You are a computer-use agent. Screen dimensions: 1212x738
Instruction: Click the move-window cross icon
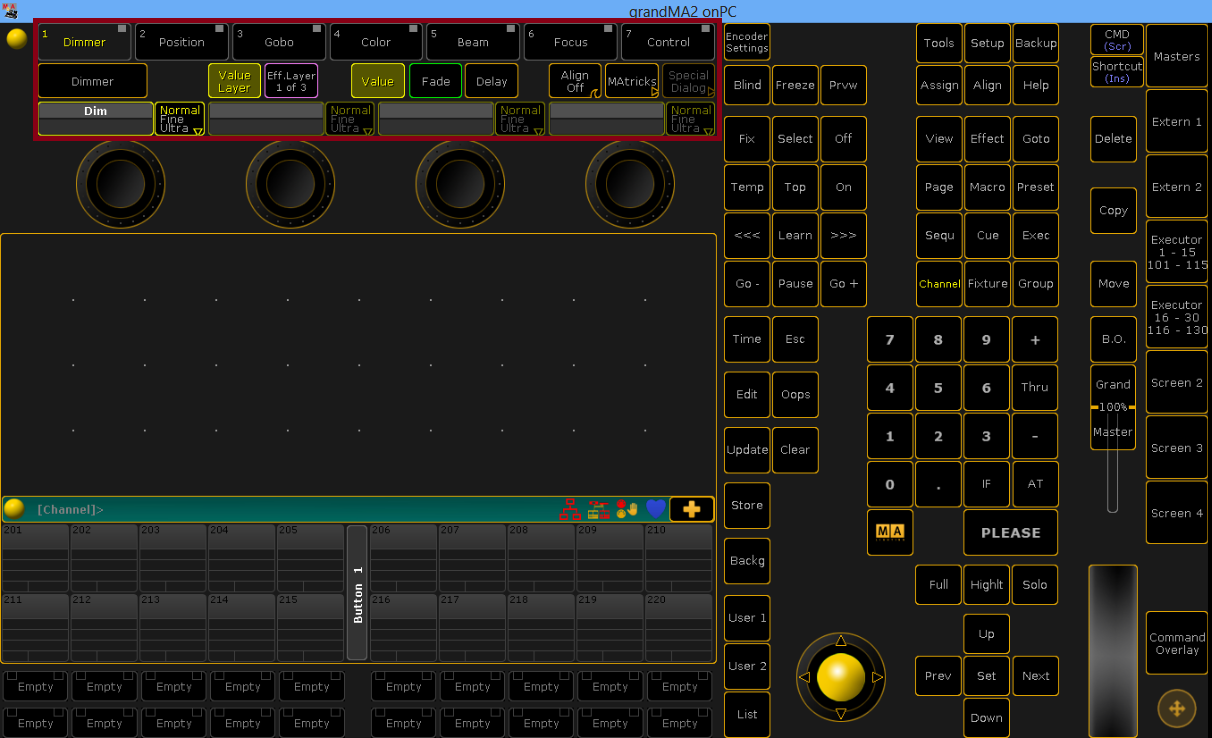pos(1177,709)
